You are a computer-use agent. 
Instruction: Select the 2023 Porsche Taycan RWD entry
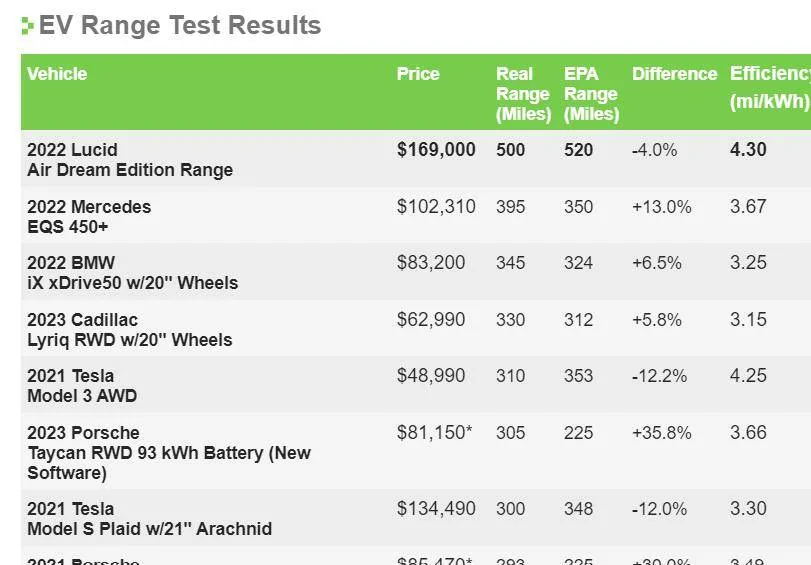[x=169, y=452]
